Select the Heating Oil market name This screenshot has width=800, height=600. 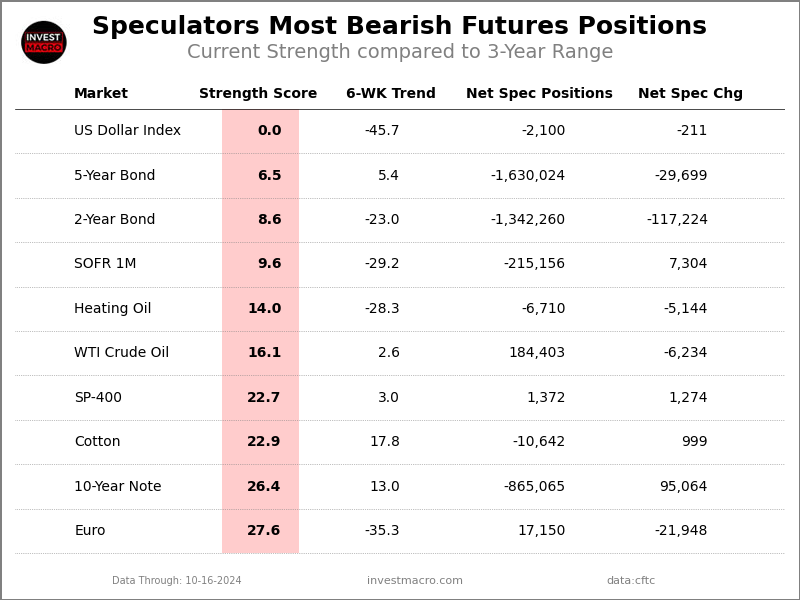(x=113, y=309)
